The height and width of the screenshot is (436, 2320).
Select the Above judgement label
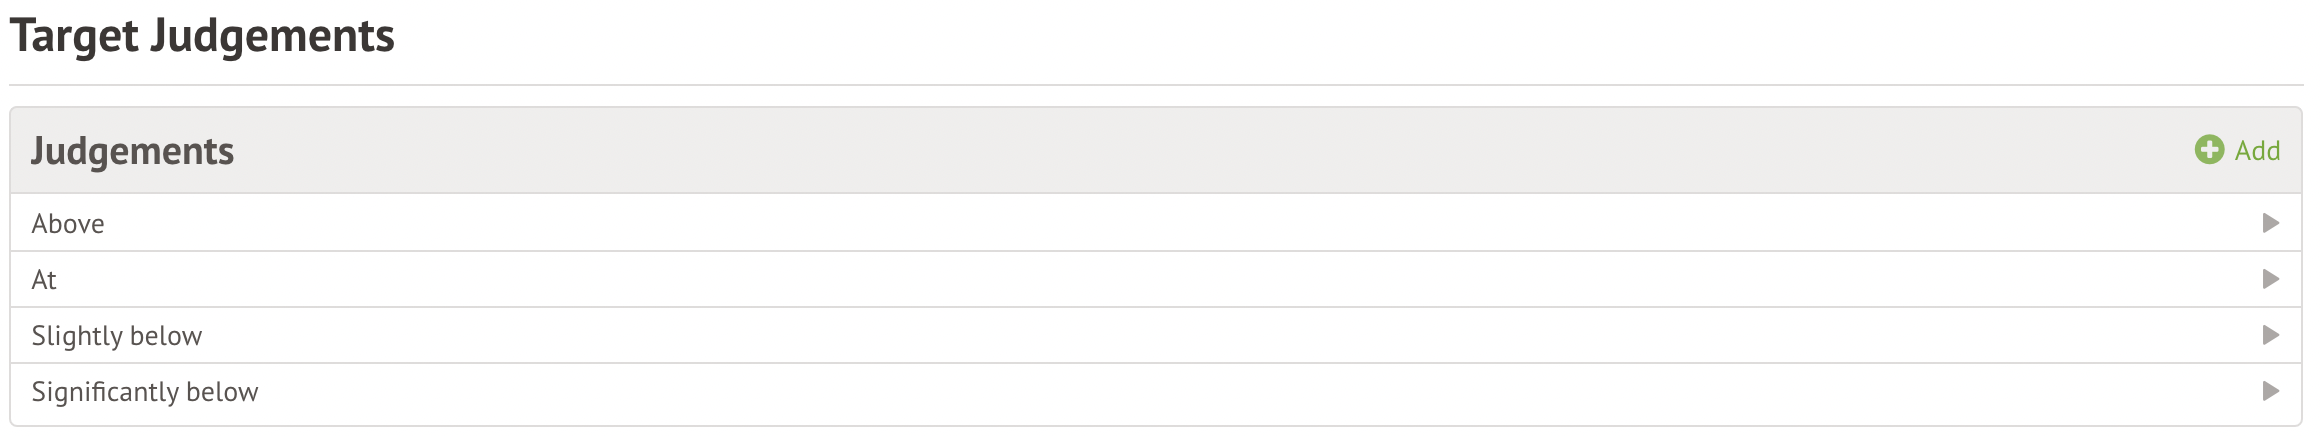click(68, 224)
